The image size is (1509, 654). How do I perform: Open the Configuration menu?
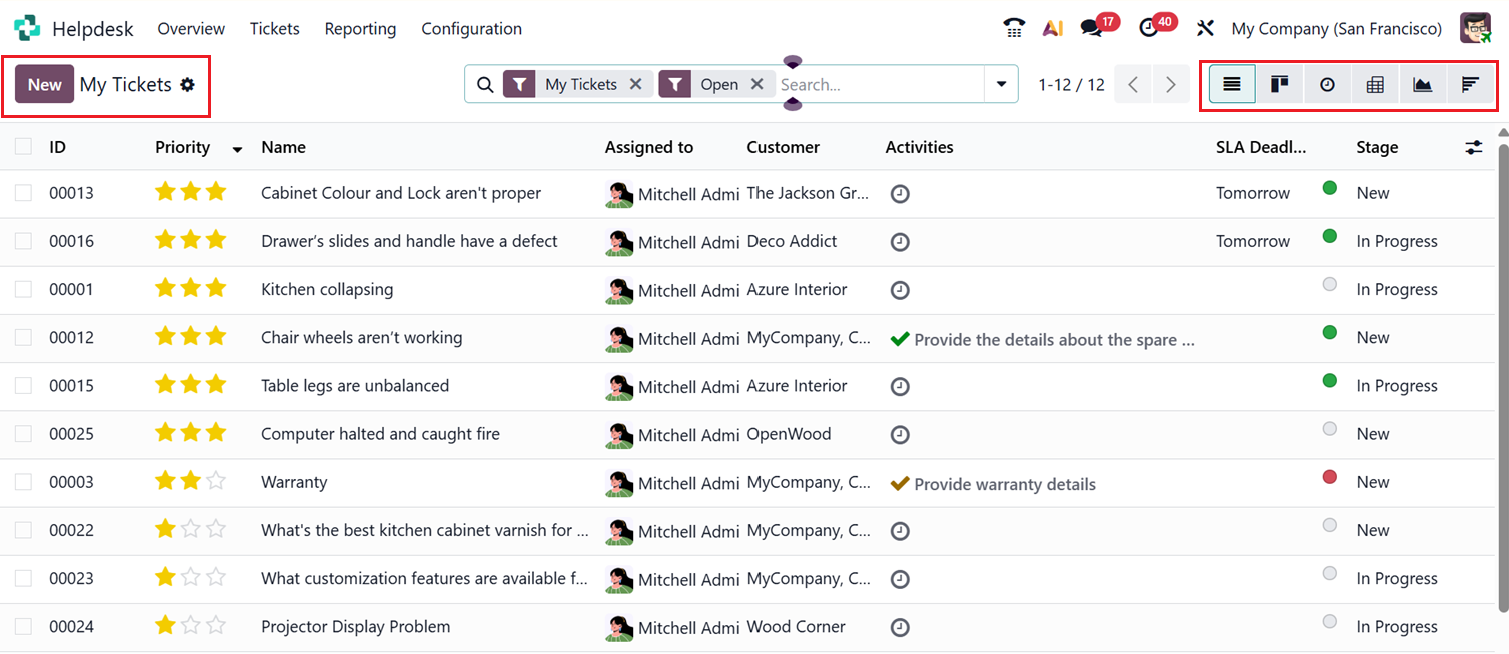471,29
